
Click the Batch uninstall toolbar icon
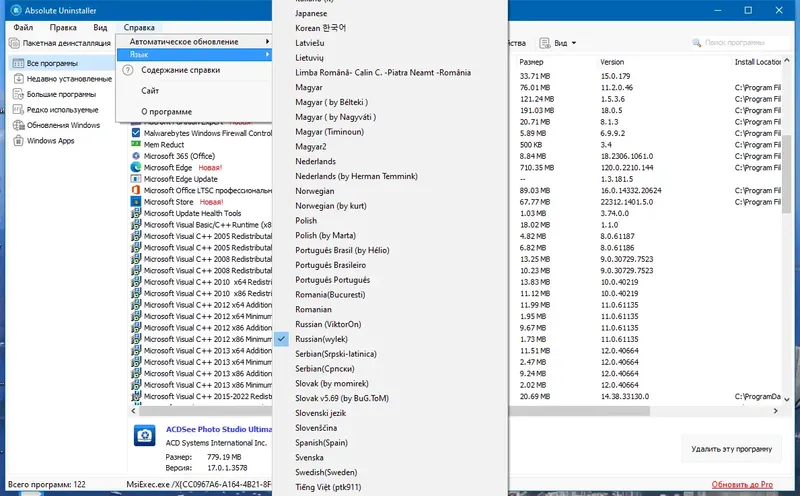pyautogui.click(x=14, y=43)
